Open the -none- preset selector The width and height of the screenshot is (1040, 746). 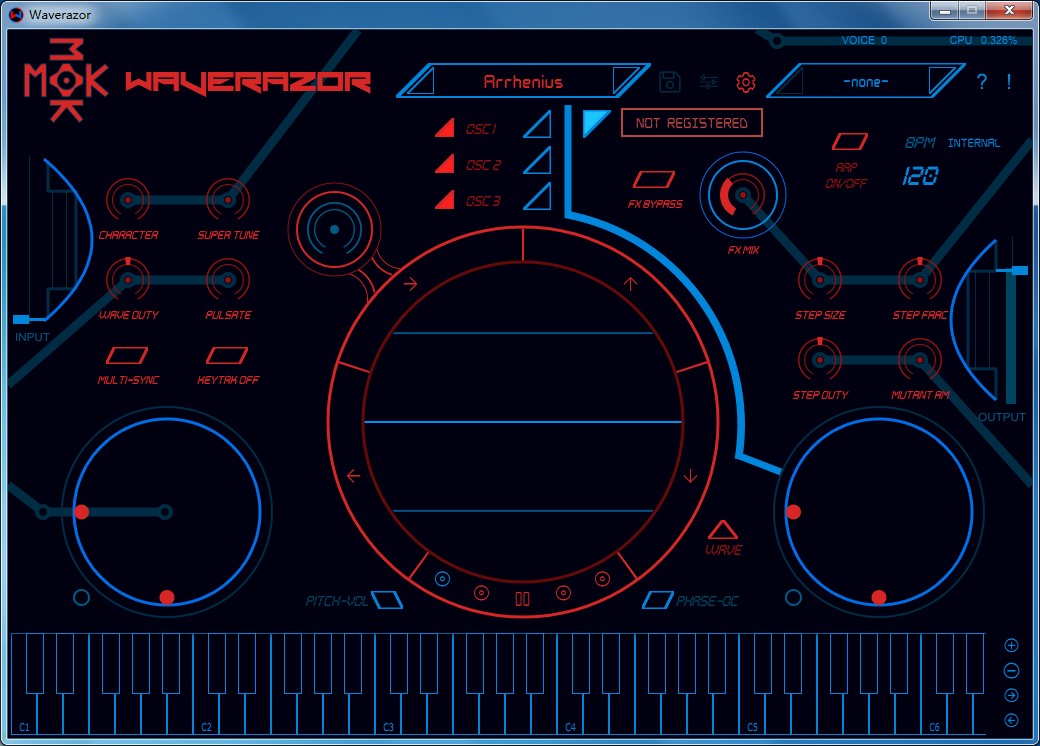click(x=866, y=82)
